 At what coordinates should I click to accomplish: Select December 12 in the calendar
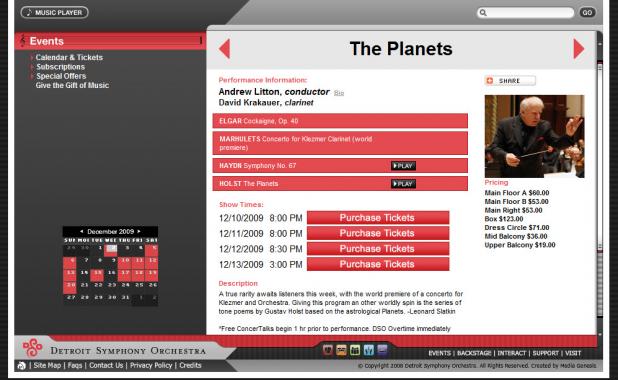[151, 263]
